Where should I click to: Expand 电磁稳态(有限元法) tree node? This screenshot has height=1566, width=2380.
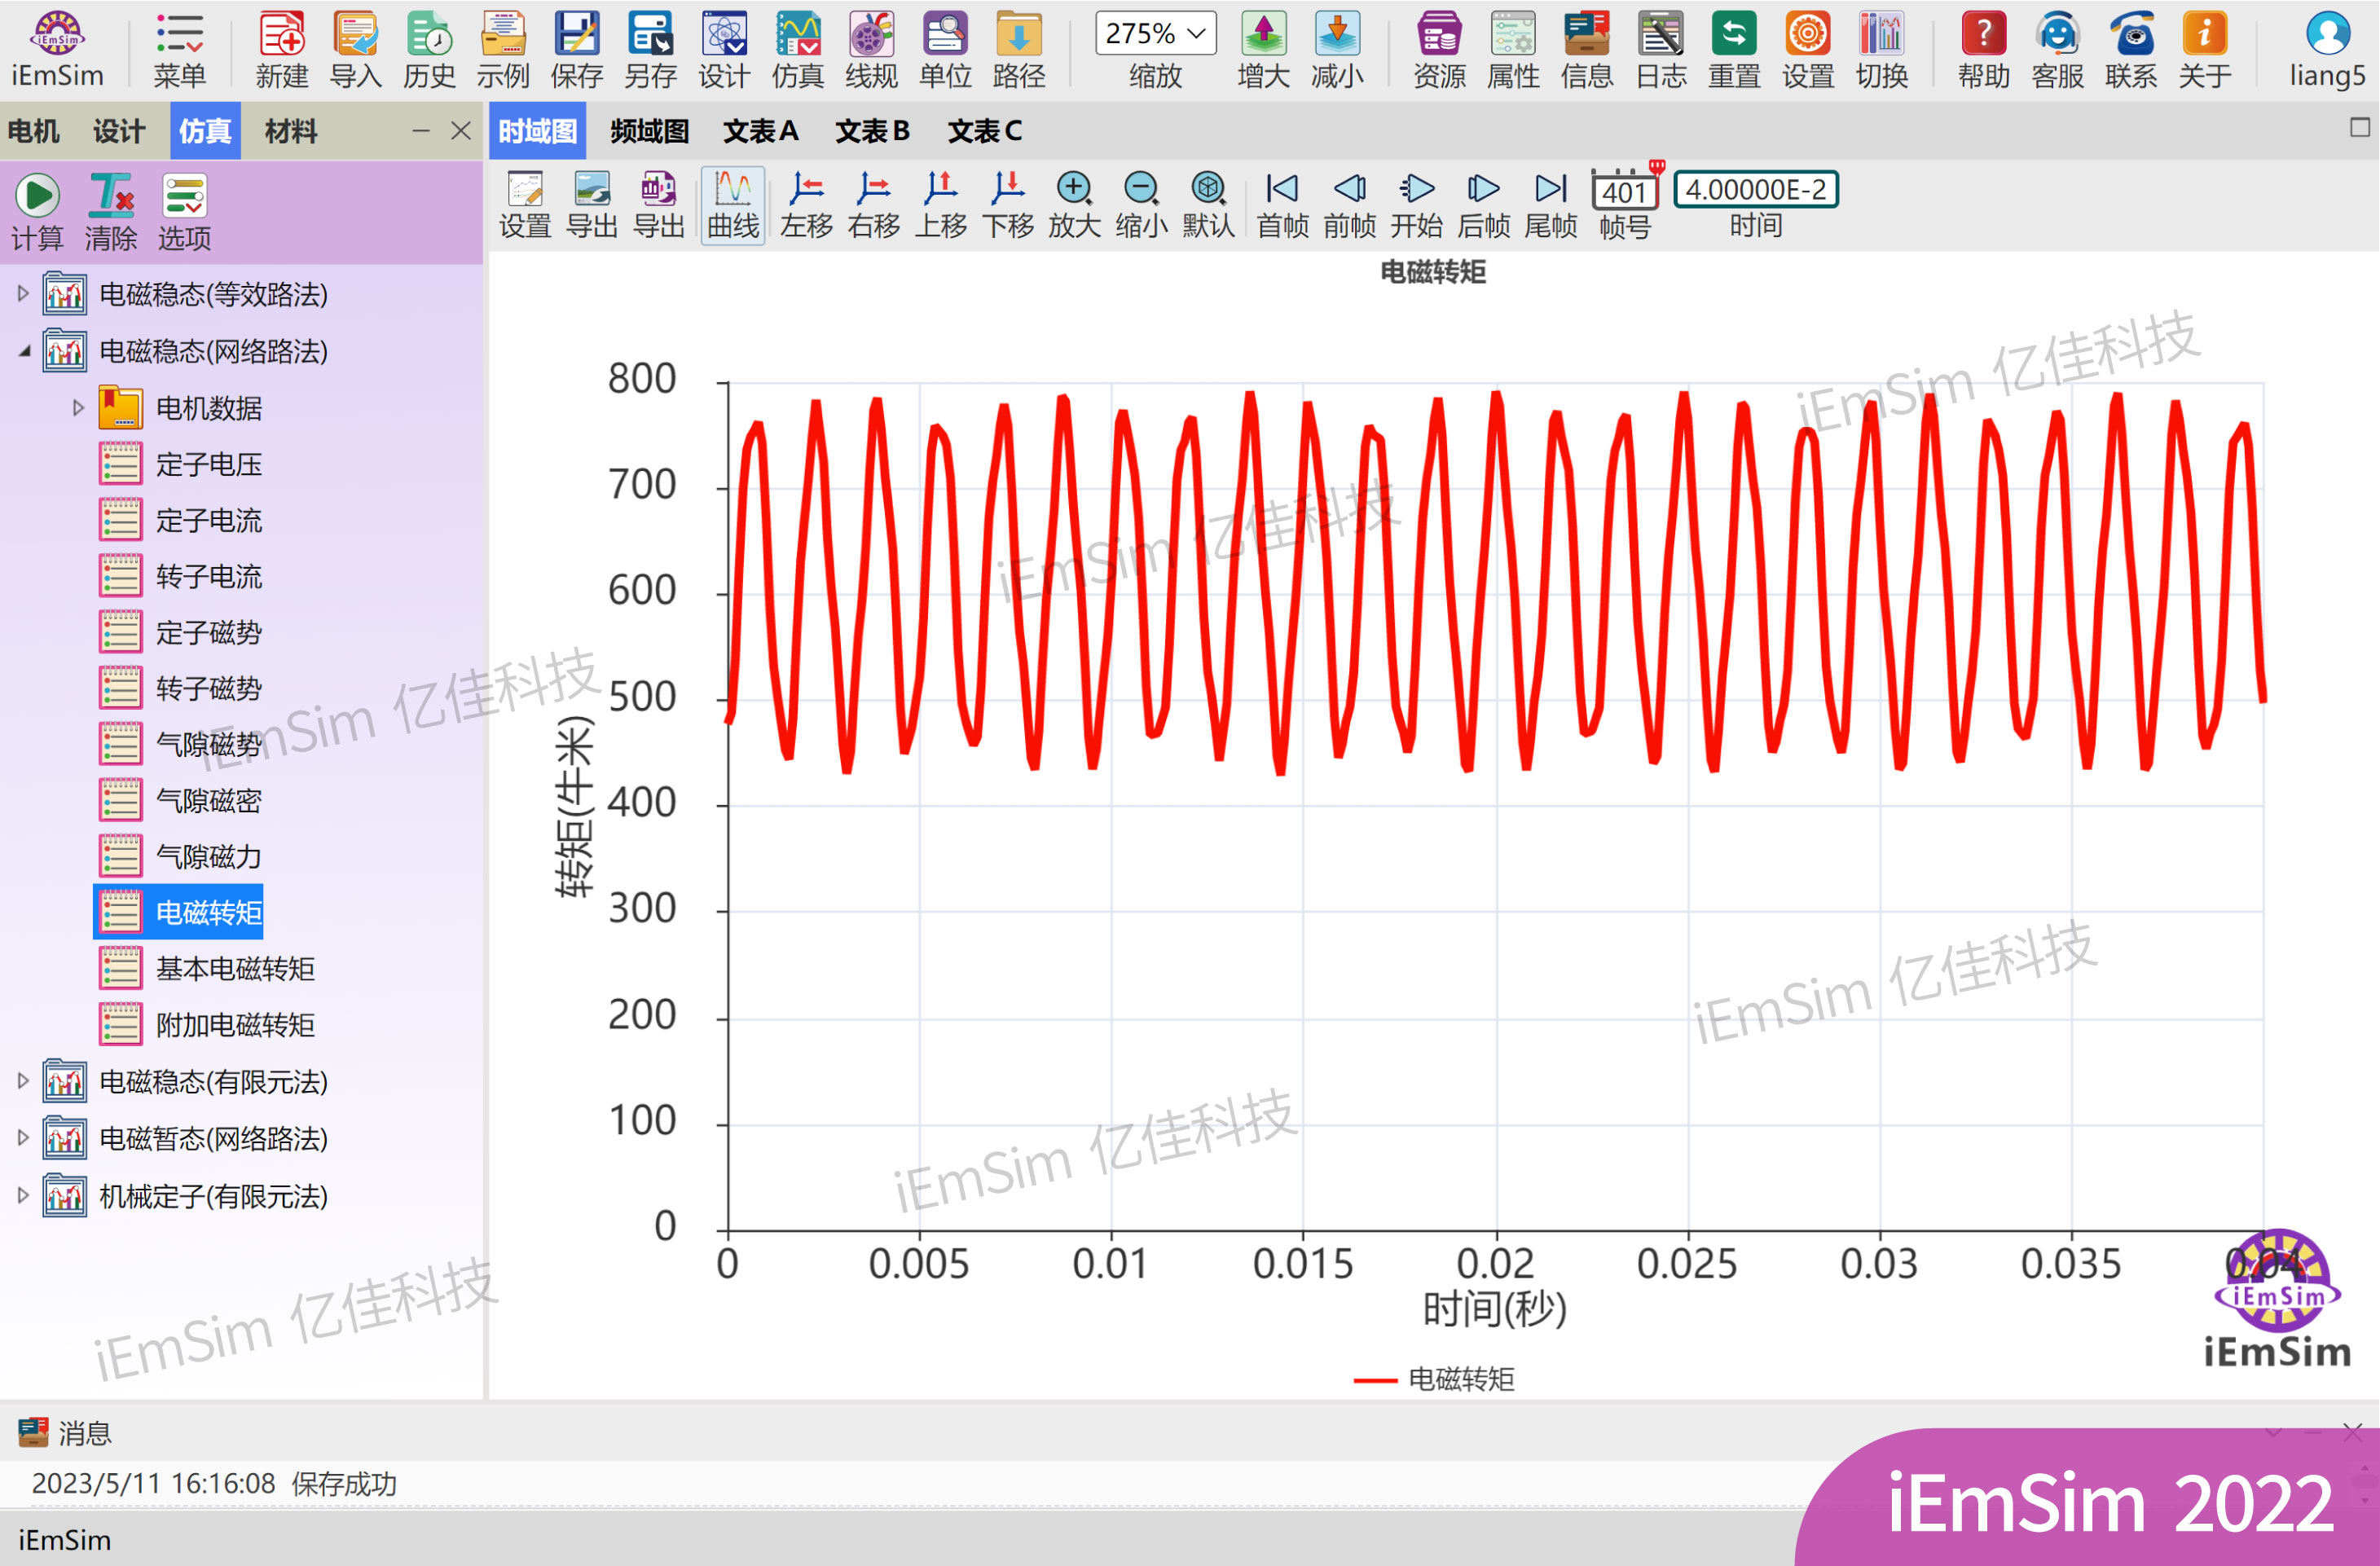pyautogui.click(x=23, y=1081)
